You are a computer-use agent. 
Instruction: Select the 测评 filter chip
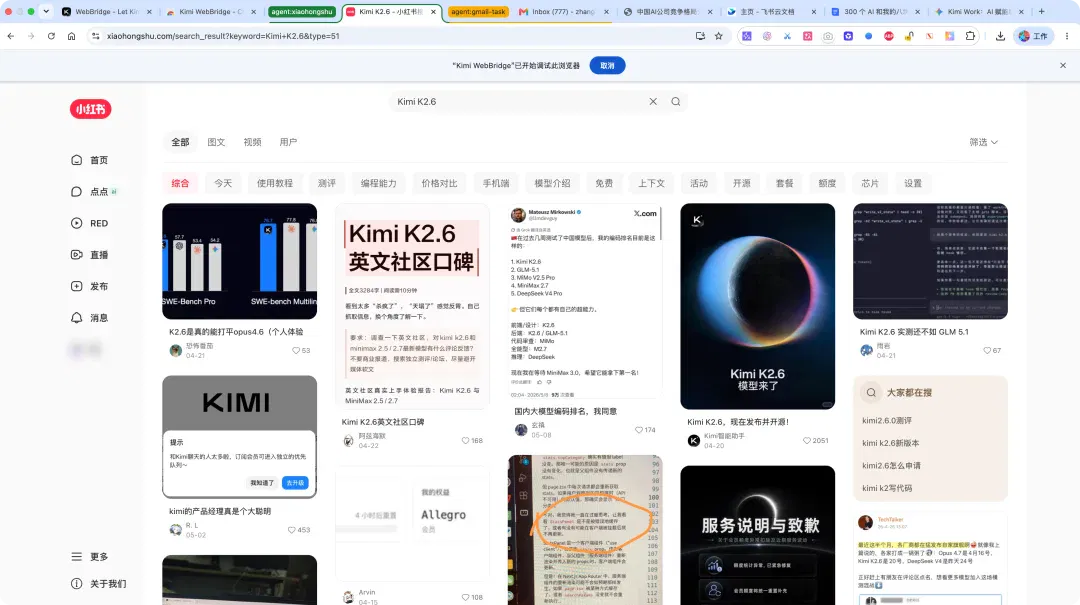[x=326, y=183]
